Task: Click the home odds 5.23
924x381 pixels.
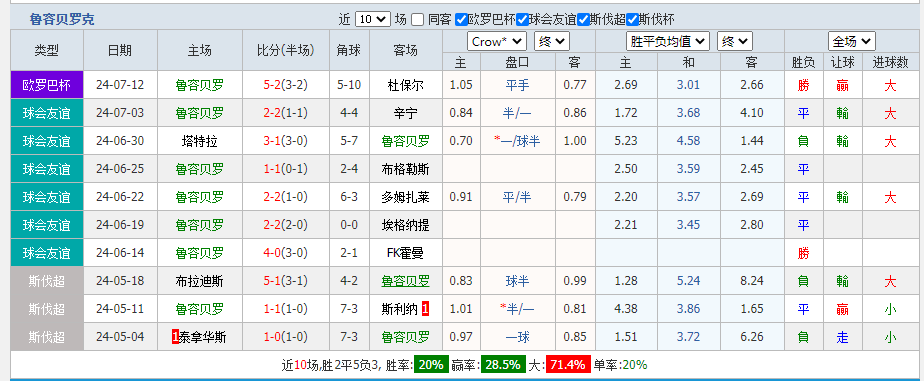Action: (625, 141)
